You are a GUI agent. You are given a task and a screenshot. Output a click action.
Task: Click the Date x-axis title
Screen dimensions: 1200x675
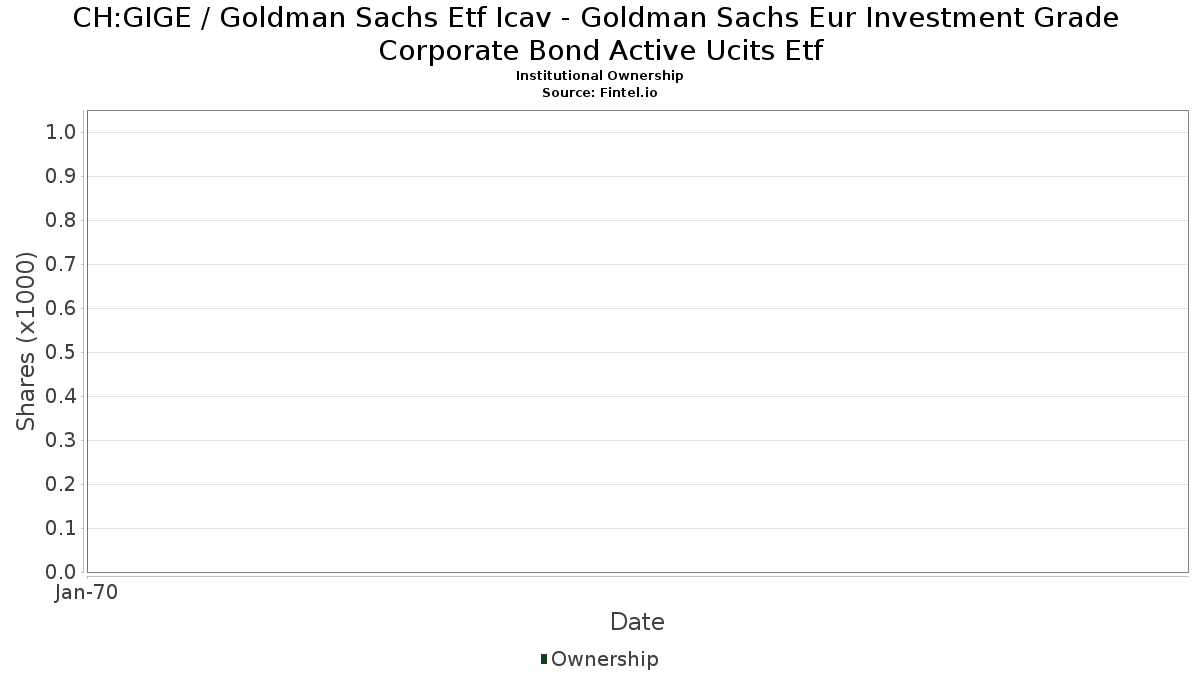637,622
